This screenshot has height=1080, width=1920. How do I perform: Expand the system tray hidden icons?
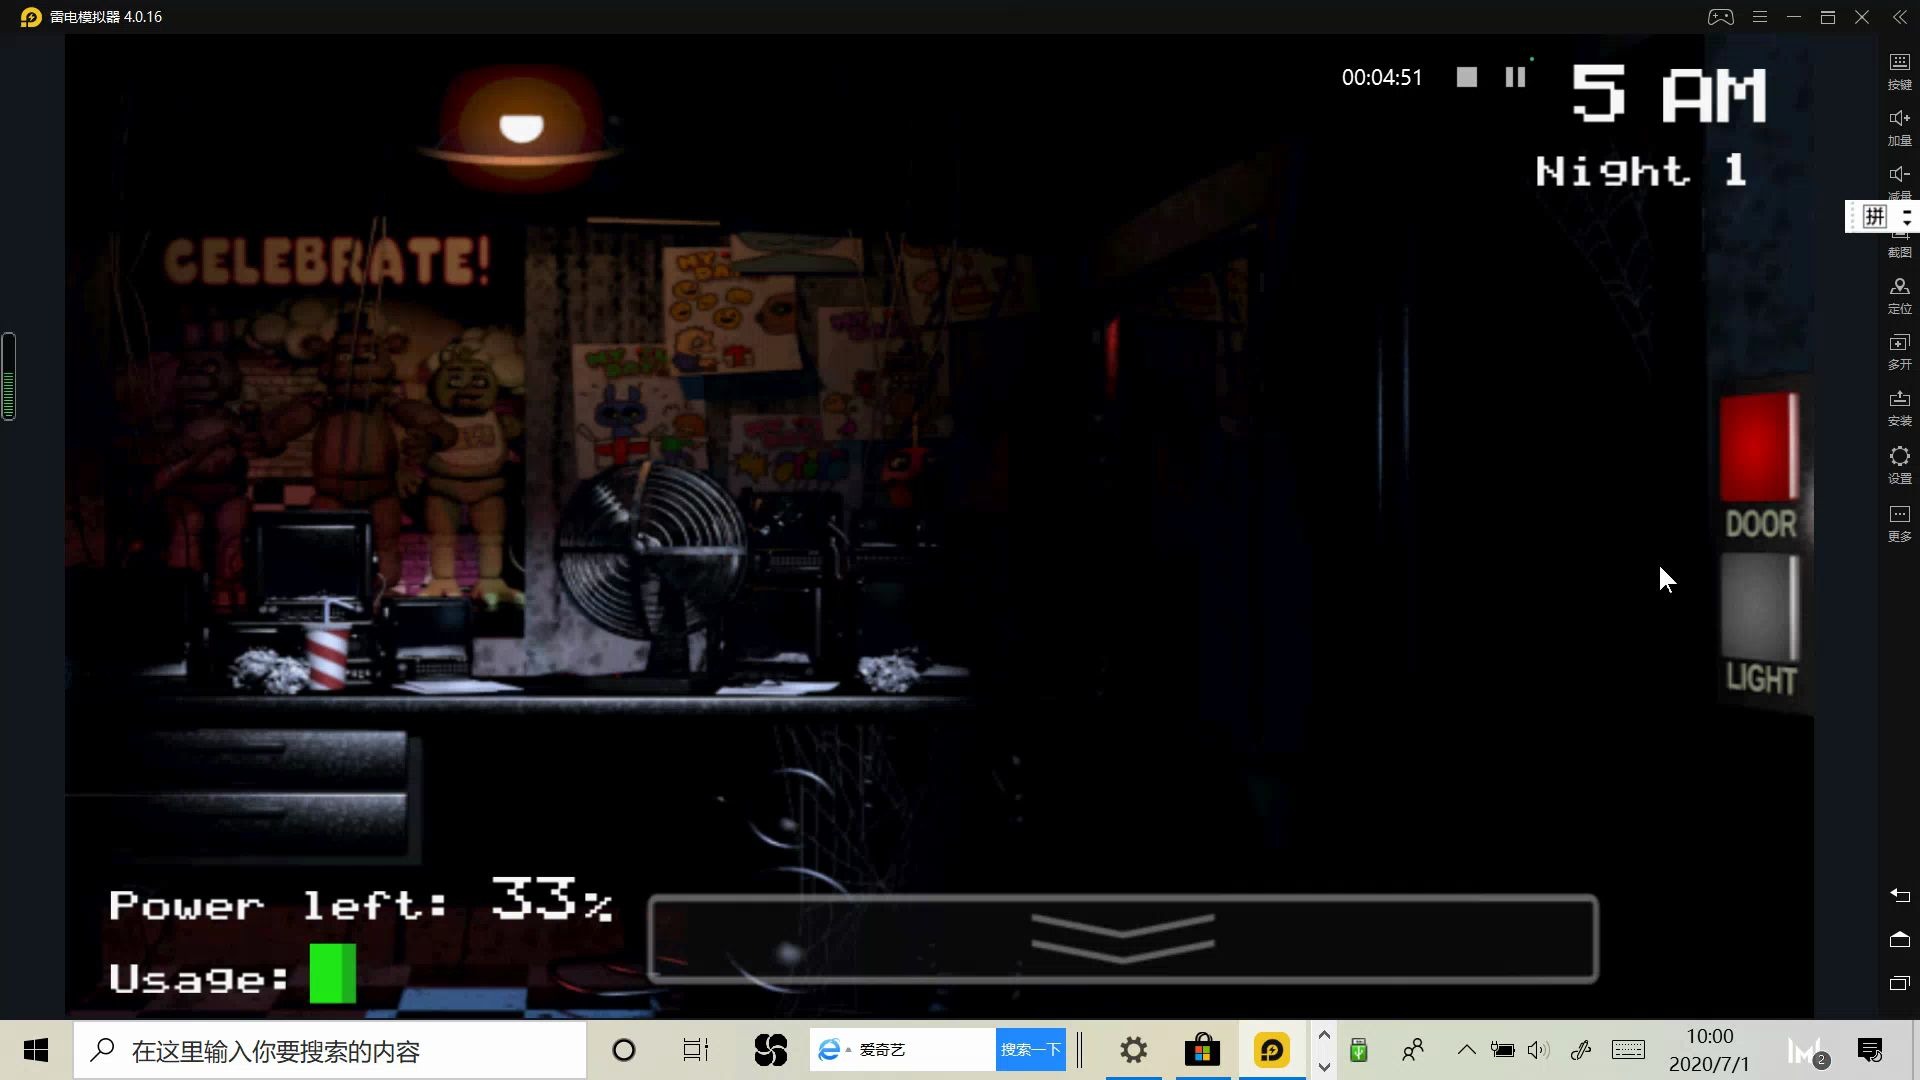tap(1466, 1050)
